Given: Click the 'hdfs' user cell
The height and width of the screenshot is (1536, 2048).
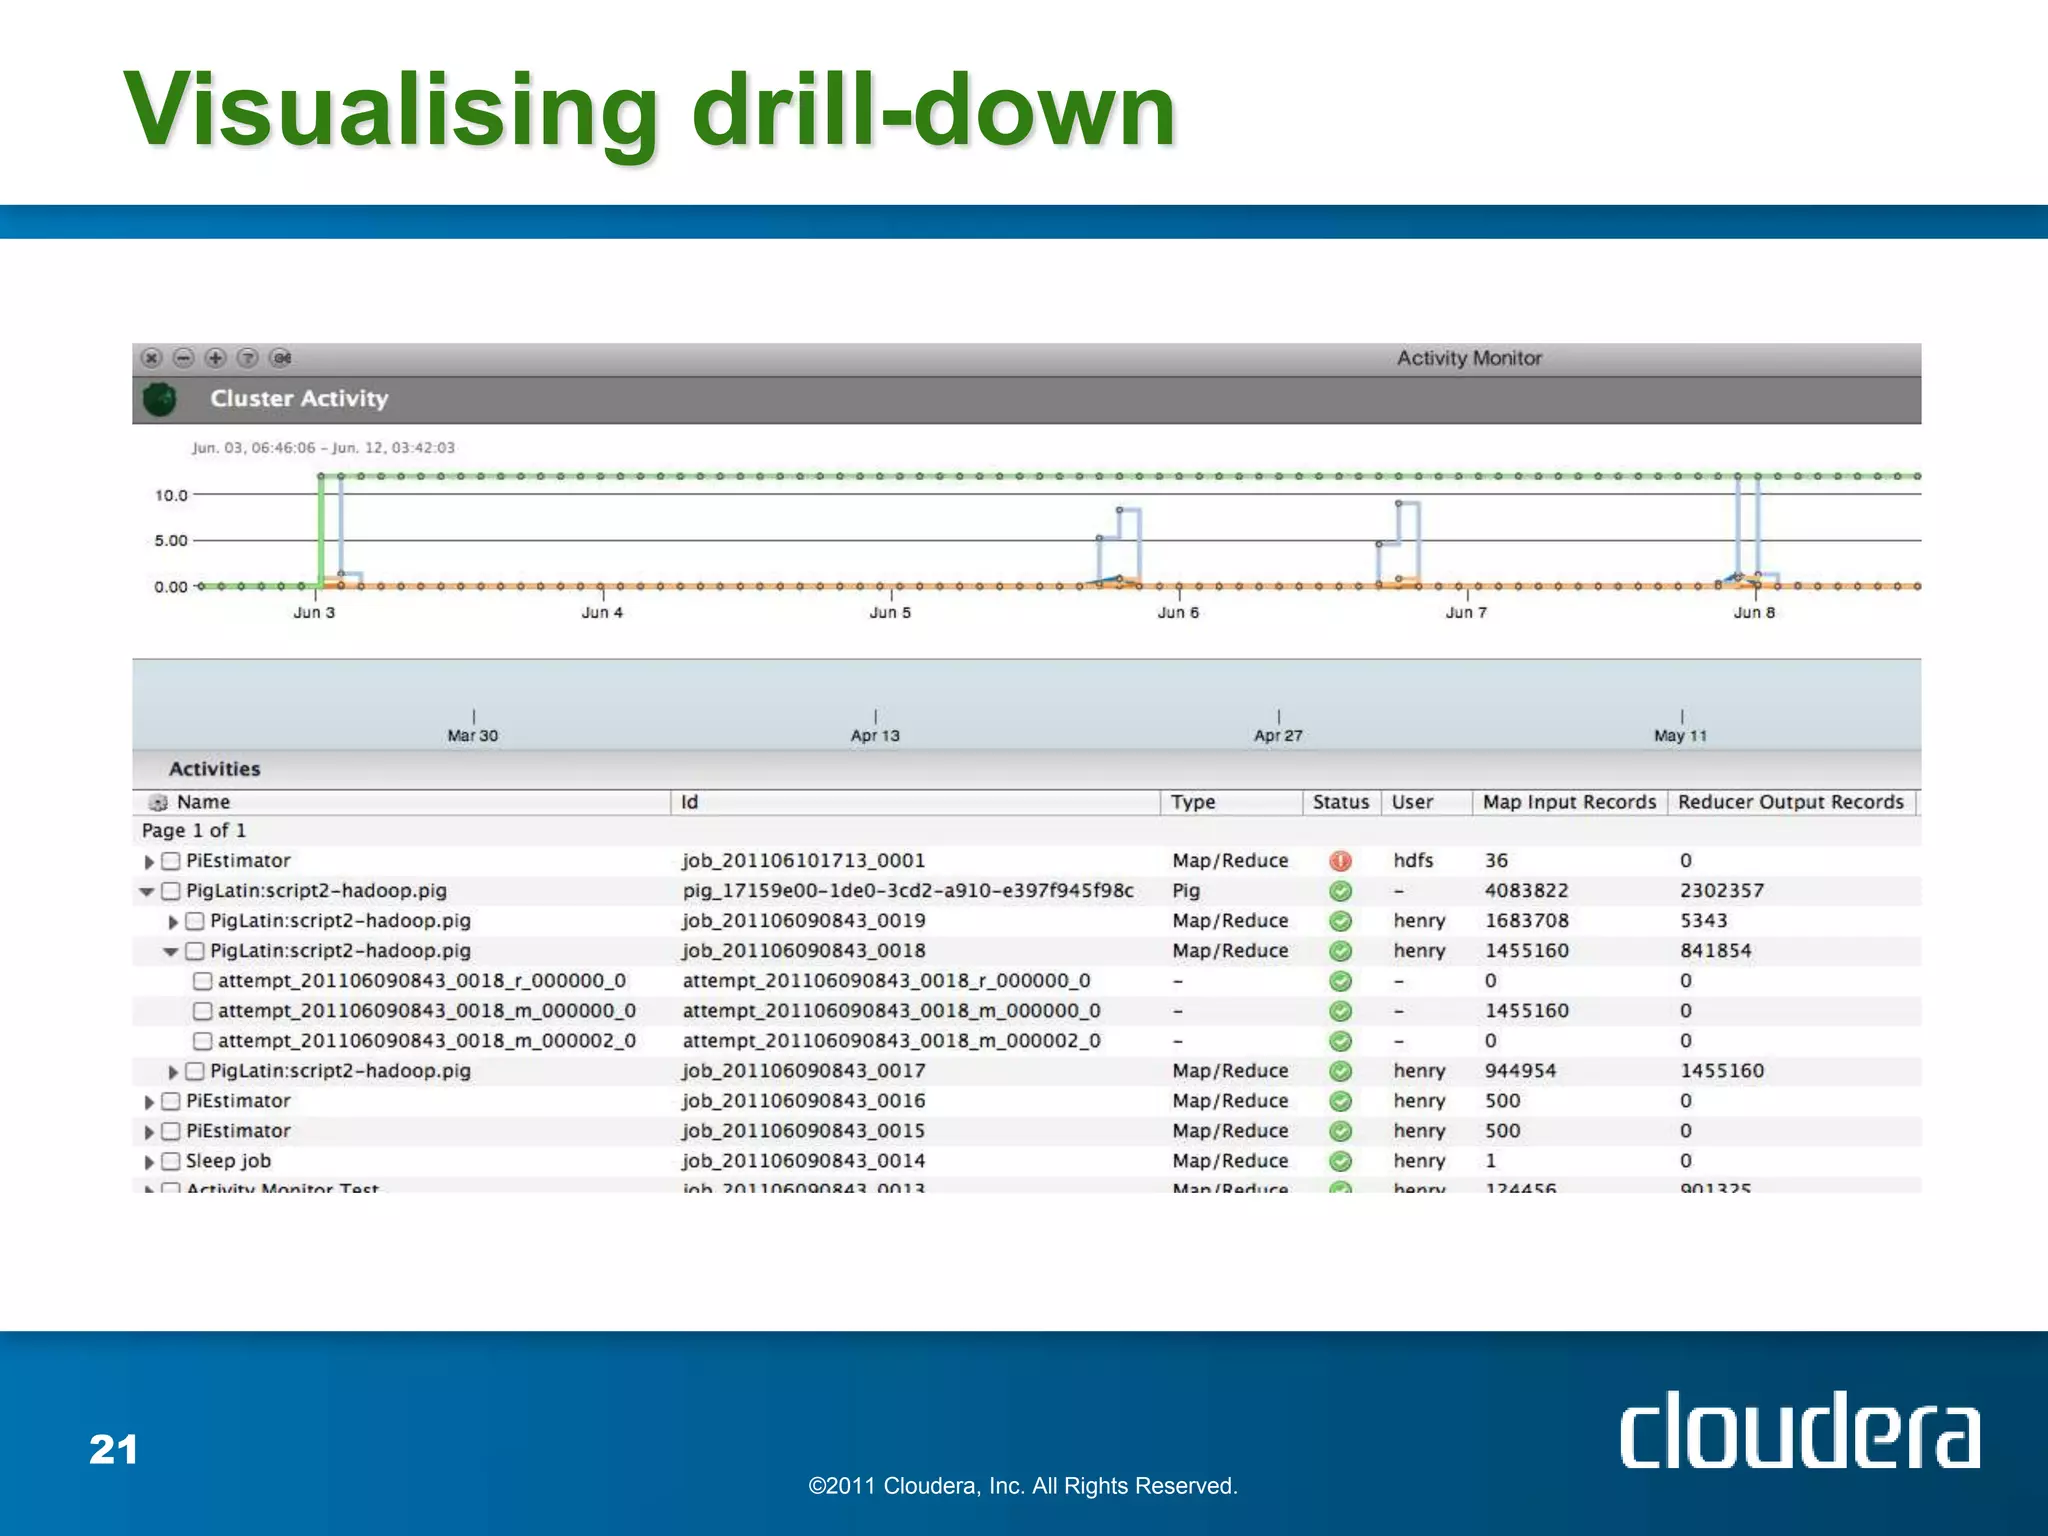Looking at the screenshot, I should pos(1413,861).
